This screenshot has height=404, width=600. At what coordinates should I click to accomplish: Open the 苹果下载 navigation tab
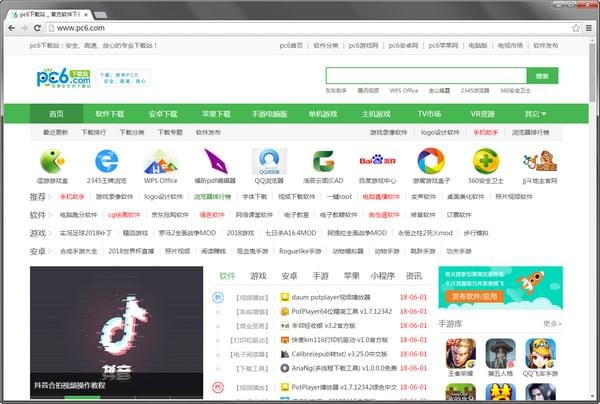point(216,114)
